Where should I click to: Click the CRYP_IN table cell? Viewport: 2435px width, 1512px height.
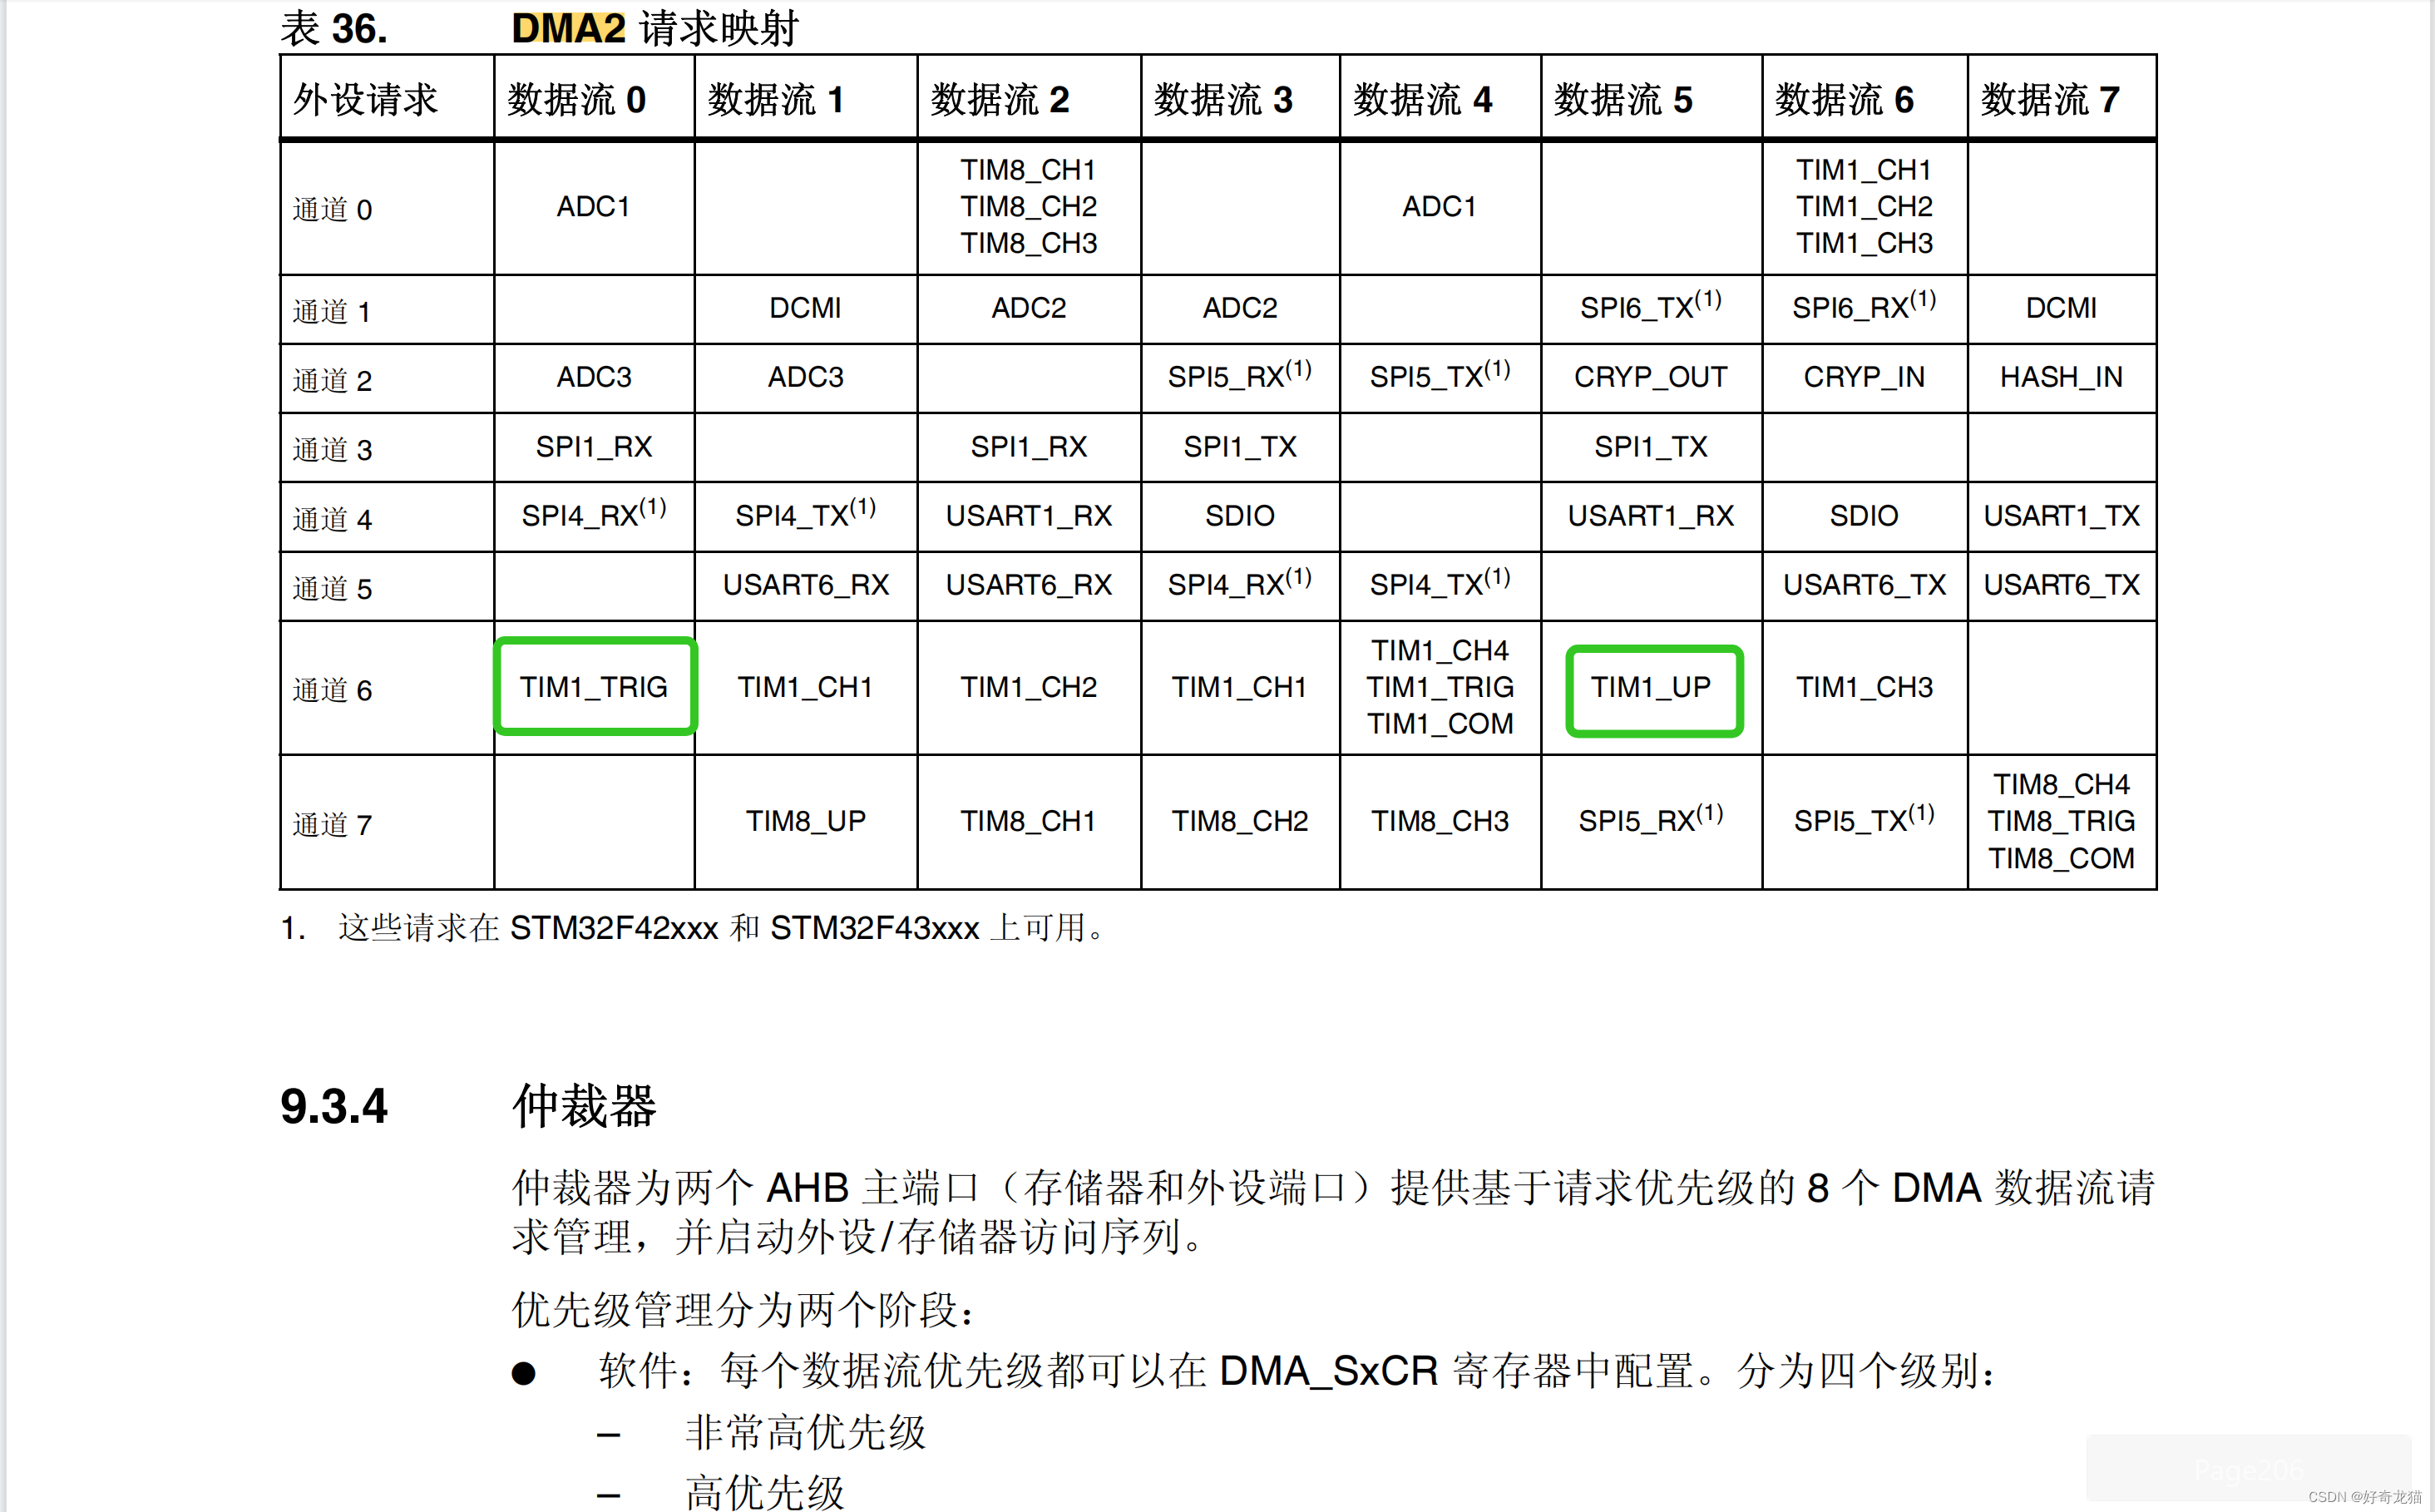pyautogui.click(x=1863, y=377)
